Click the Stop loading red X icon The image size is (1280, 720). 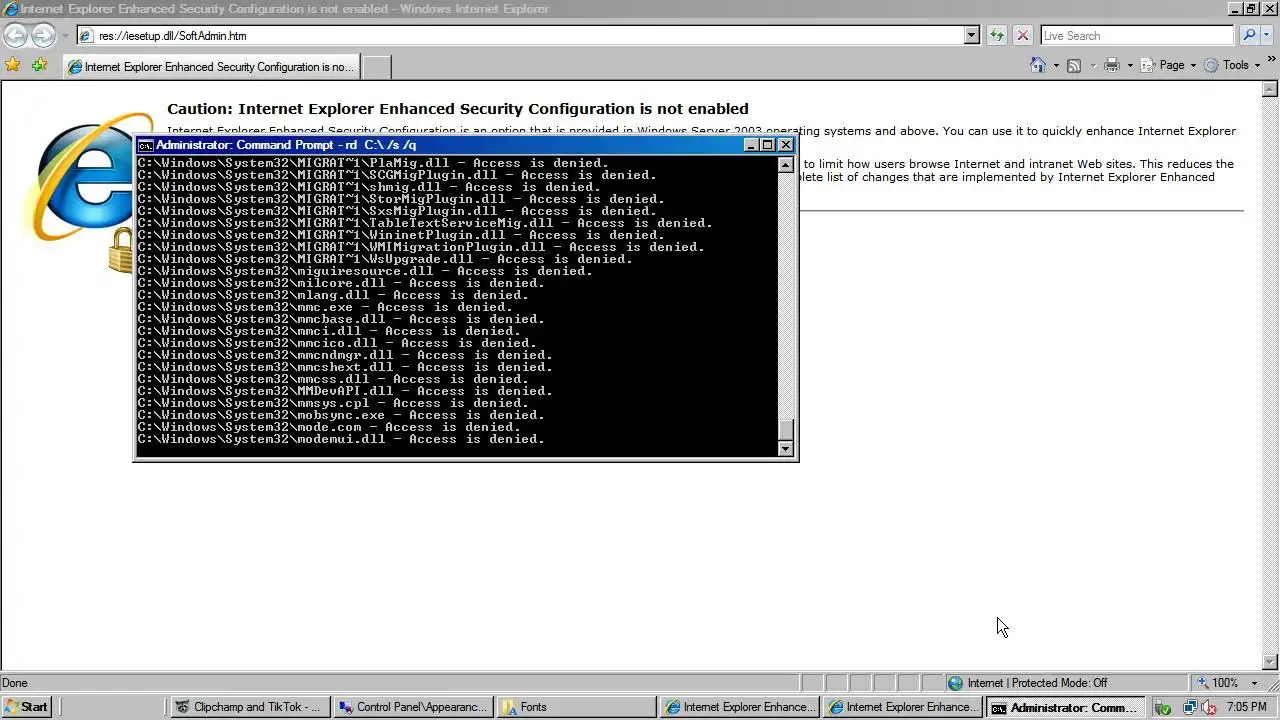pyautogui.click(x=1022, y=35)
